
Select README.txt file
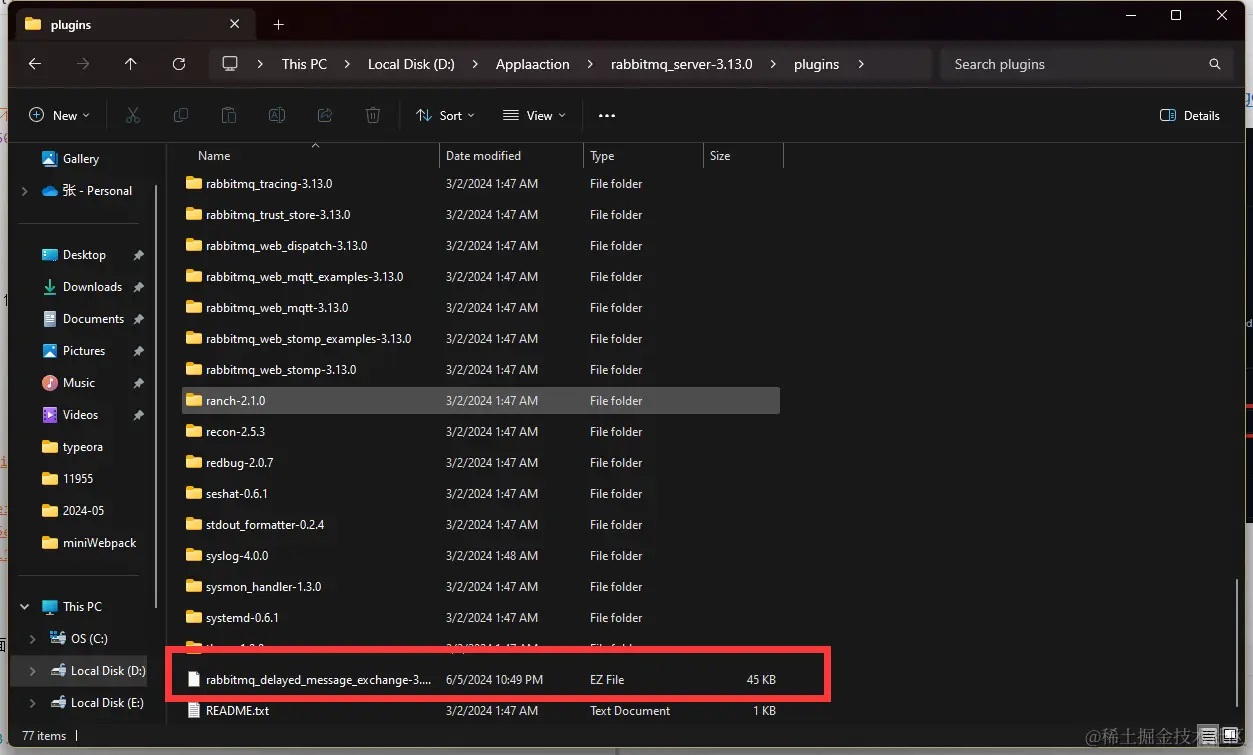pos(480,710)
